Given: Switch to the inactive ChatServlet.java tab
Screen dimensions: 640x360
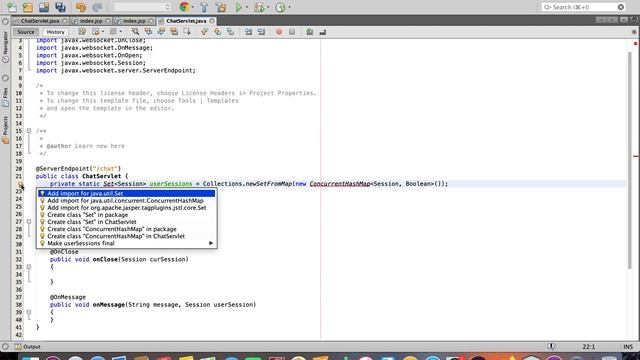Looking at the screenshot, I should click(x=40, y=21).
